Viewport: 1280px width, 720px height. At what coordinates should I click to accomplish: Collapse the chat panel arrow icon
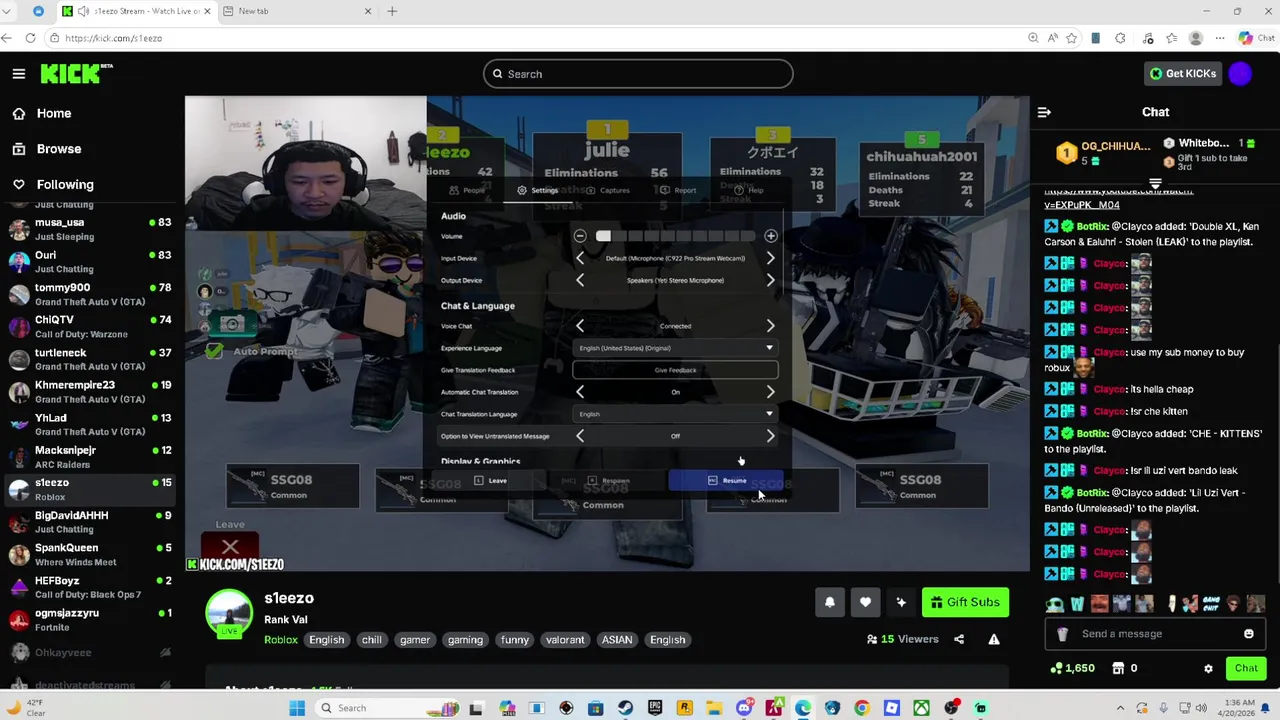click(1044, 112)
